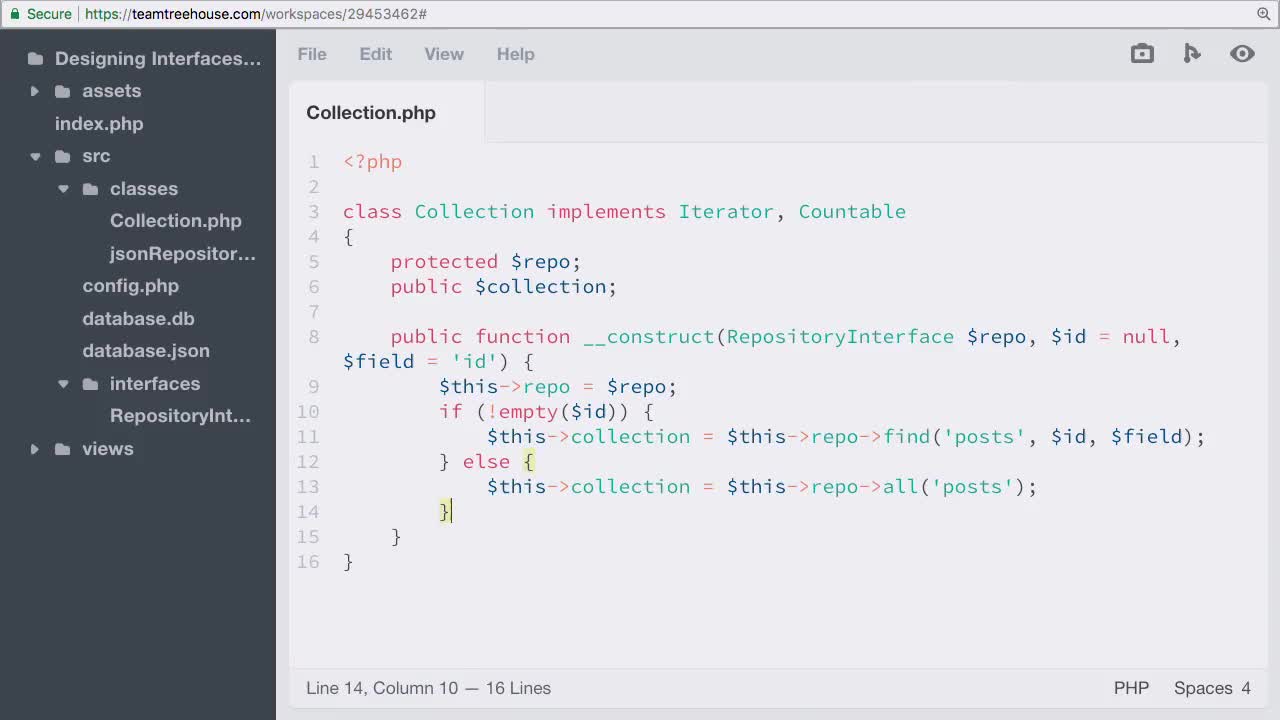Screen dimensions: 1280x720
Task: Click the folder icon next to src
Action: click(63, 156)
